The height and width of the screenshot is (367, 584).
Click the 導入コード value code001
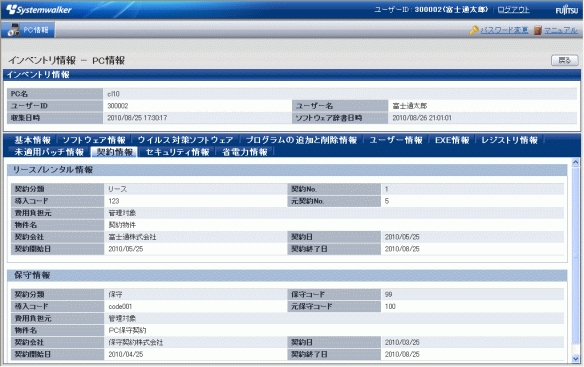(120, 306)
